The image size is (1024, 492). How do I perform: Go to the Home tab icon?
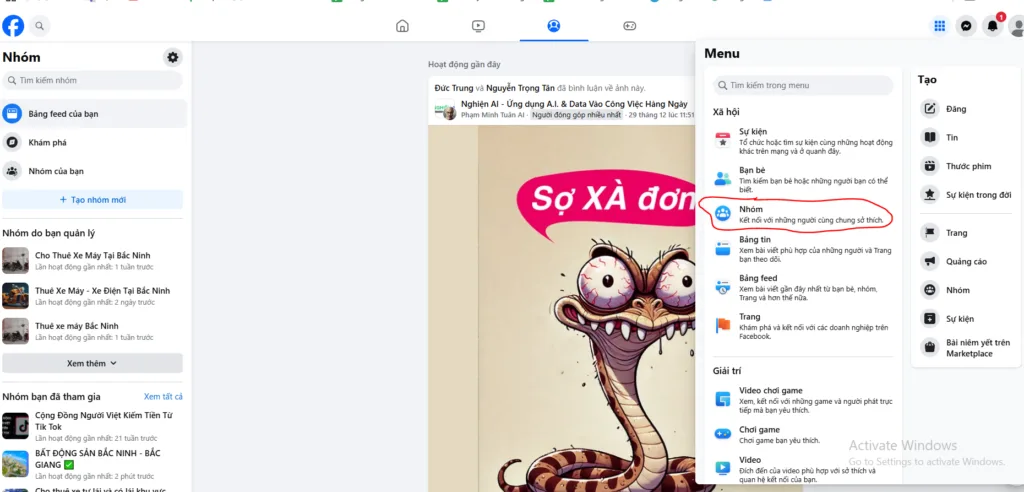tap(402, 26)
